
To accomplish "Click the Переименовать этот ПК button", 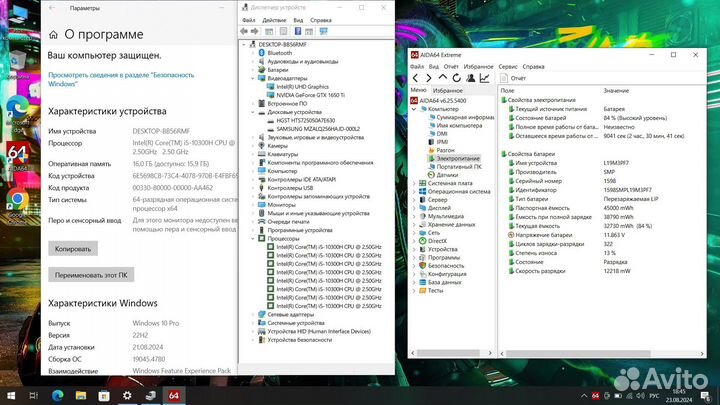I will (x=91, y=275).
